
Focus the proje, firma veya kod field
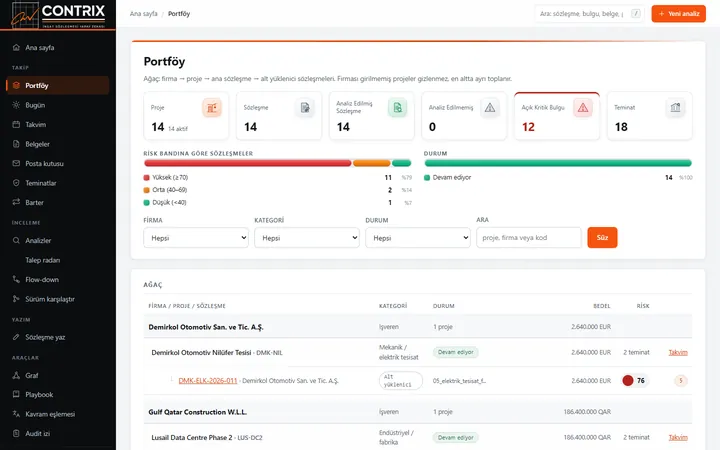coord(529,237)
